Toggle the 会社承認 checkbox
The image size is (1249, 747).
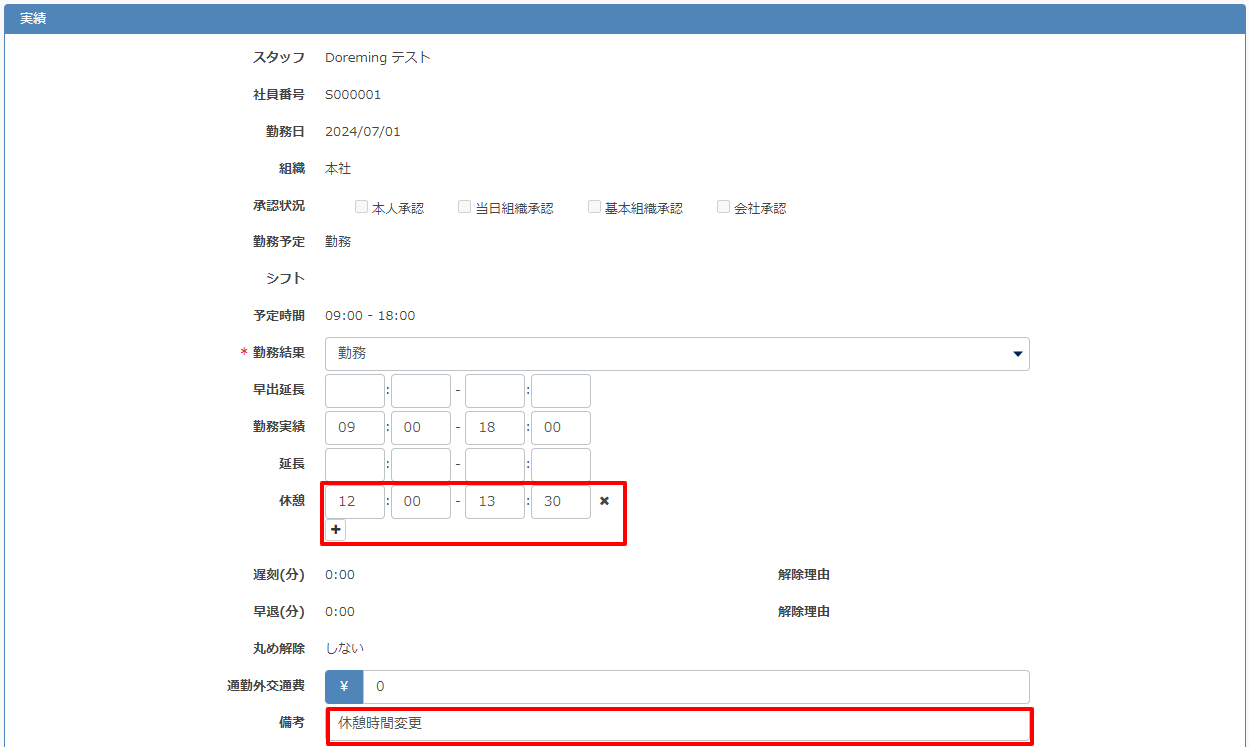(x=724, y=207)
